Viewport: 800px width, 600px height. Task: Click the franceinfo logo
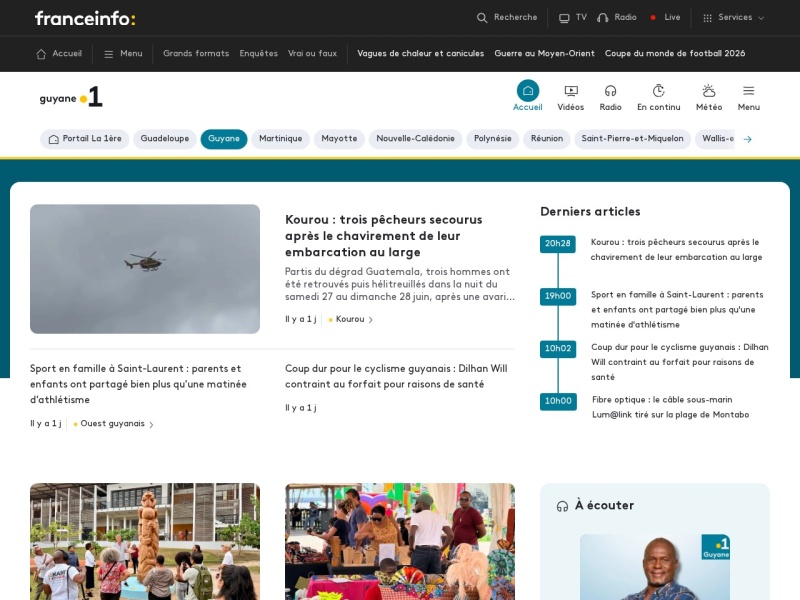coord(85,19)
